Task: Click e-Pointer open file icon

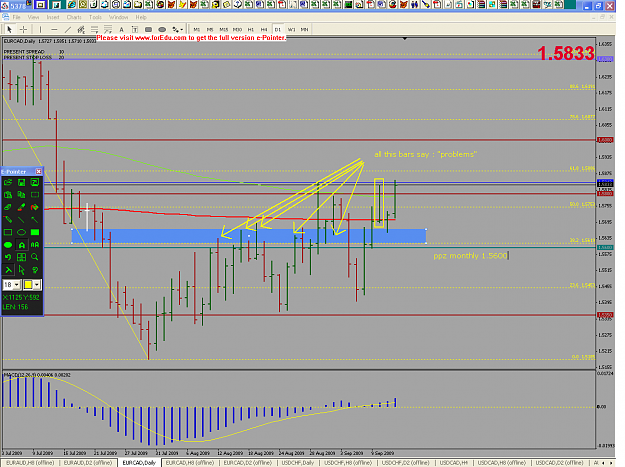Action: pos(8,182)
